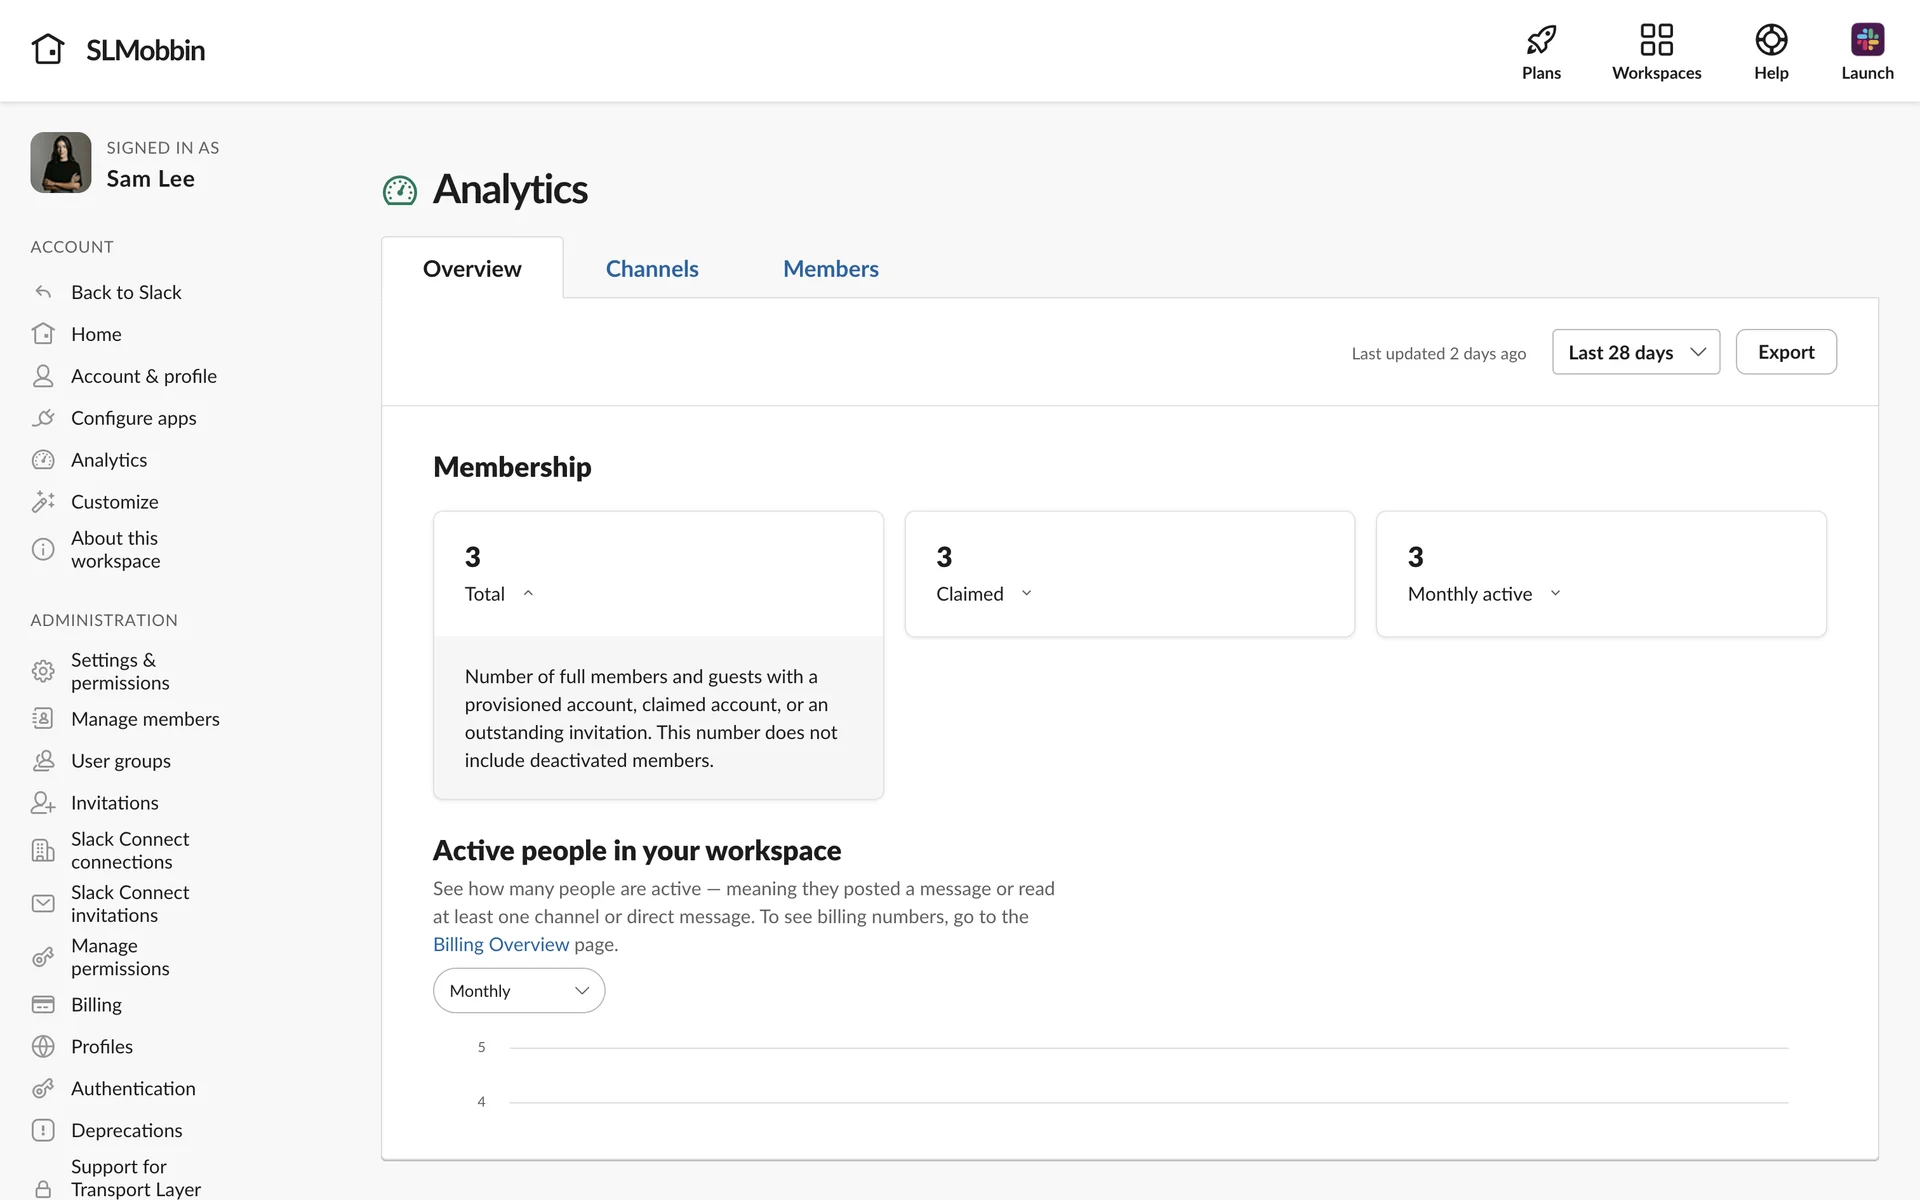Click the SLMobbin home logo icon

coord(48,49)
